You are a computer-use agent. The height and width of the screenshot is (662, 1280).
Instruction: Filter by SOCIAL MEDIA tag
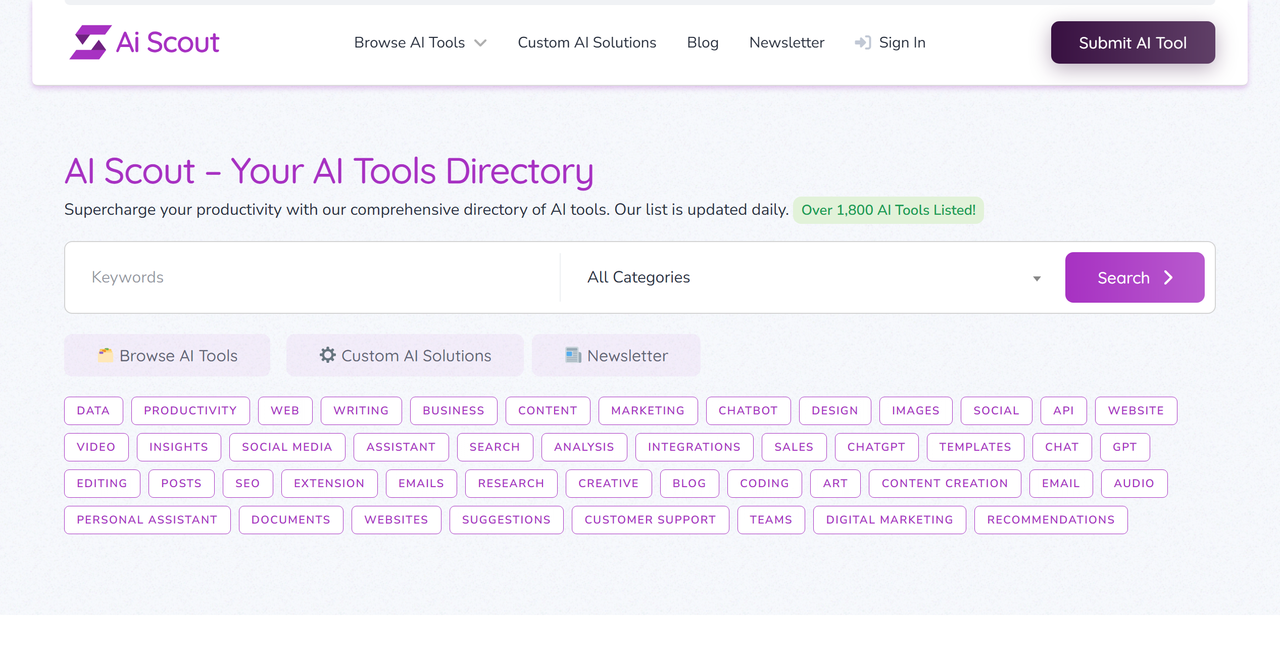click(x=287, y=447)
